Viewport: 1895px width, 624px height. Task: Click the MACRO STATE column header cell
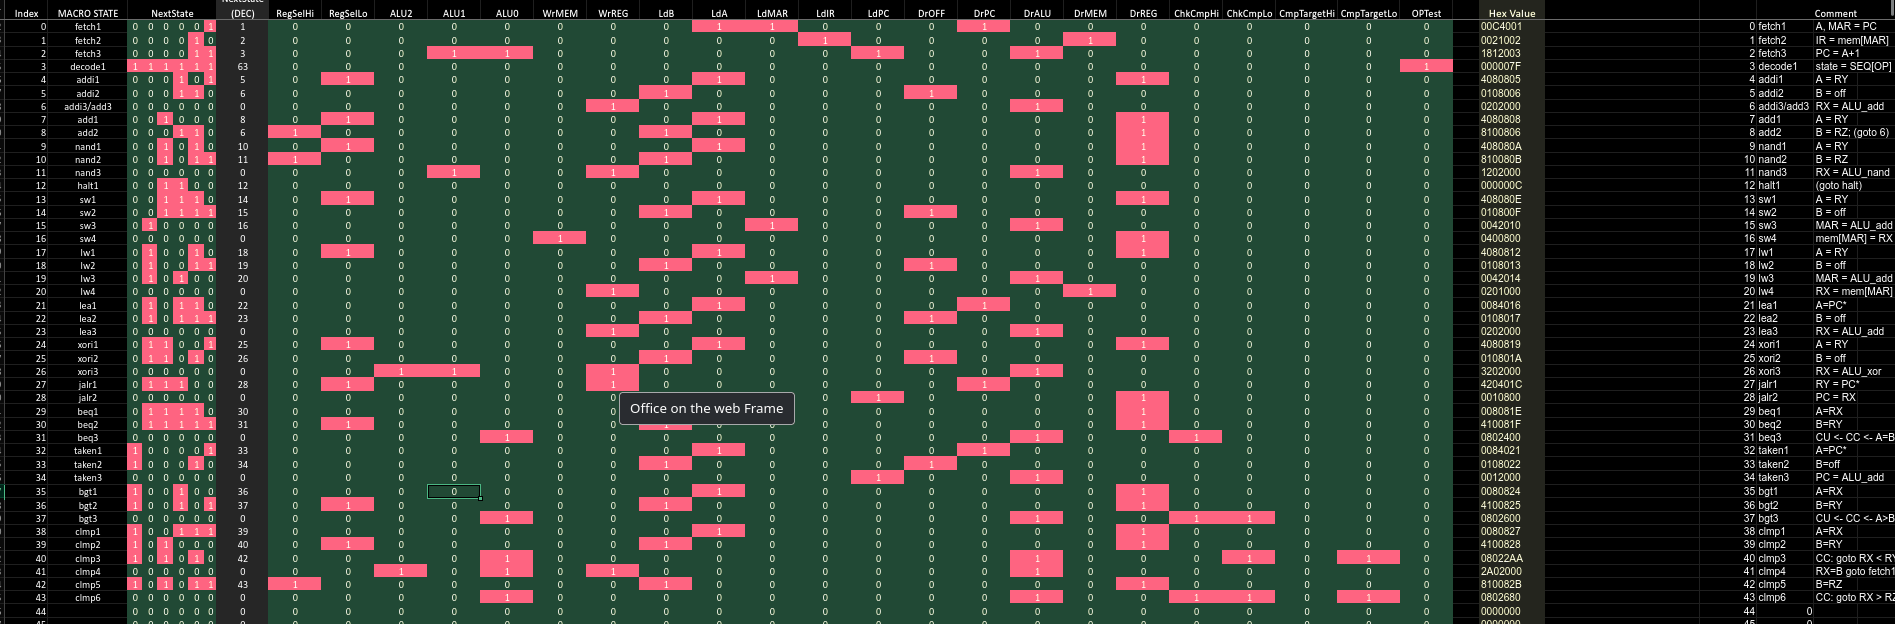(87, 14)
